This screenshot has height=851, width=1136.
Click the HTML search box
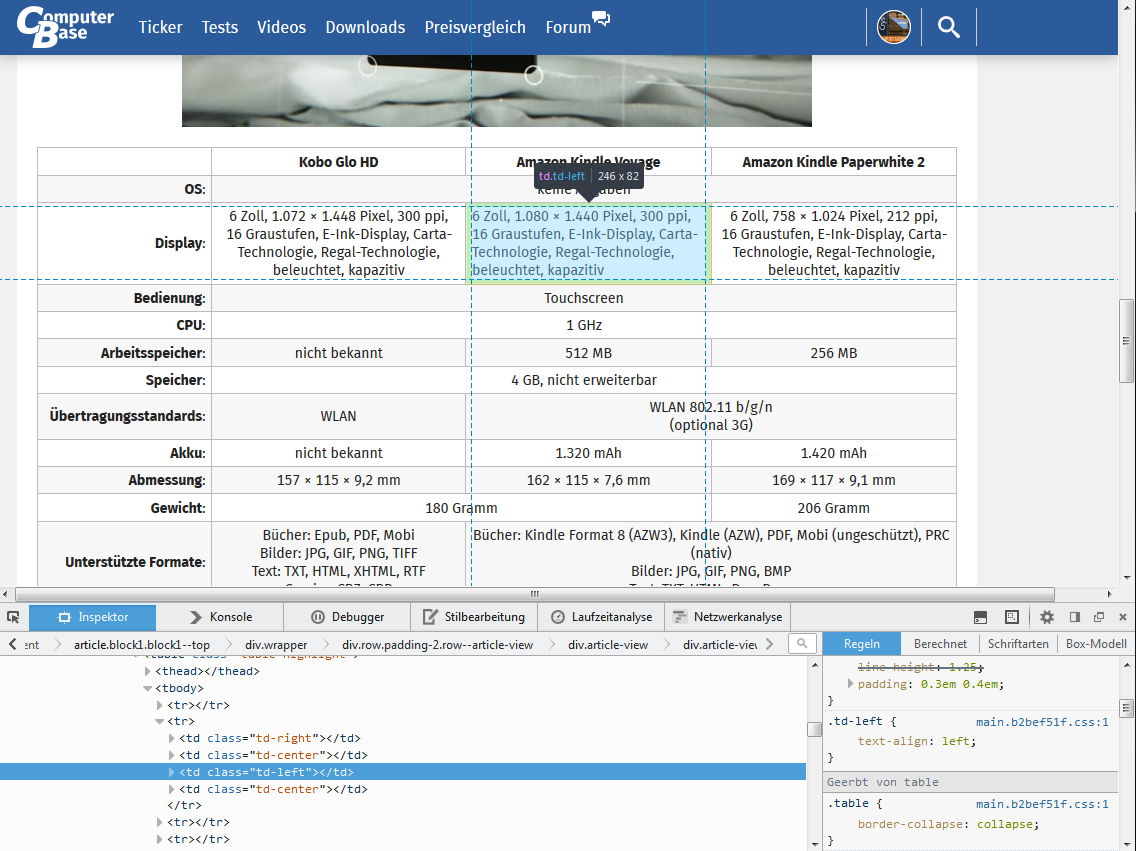(x=802, y=643)
